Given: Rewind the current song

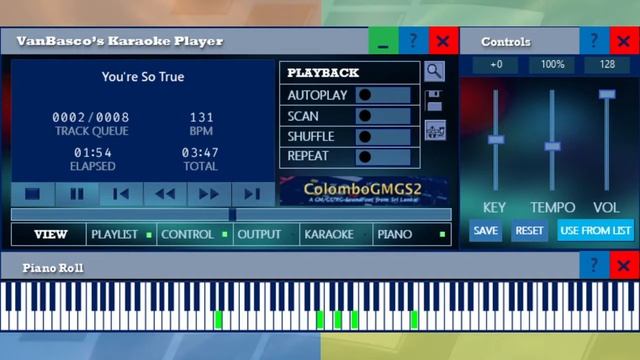Looking at the screenshot, I should point(165,193).
